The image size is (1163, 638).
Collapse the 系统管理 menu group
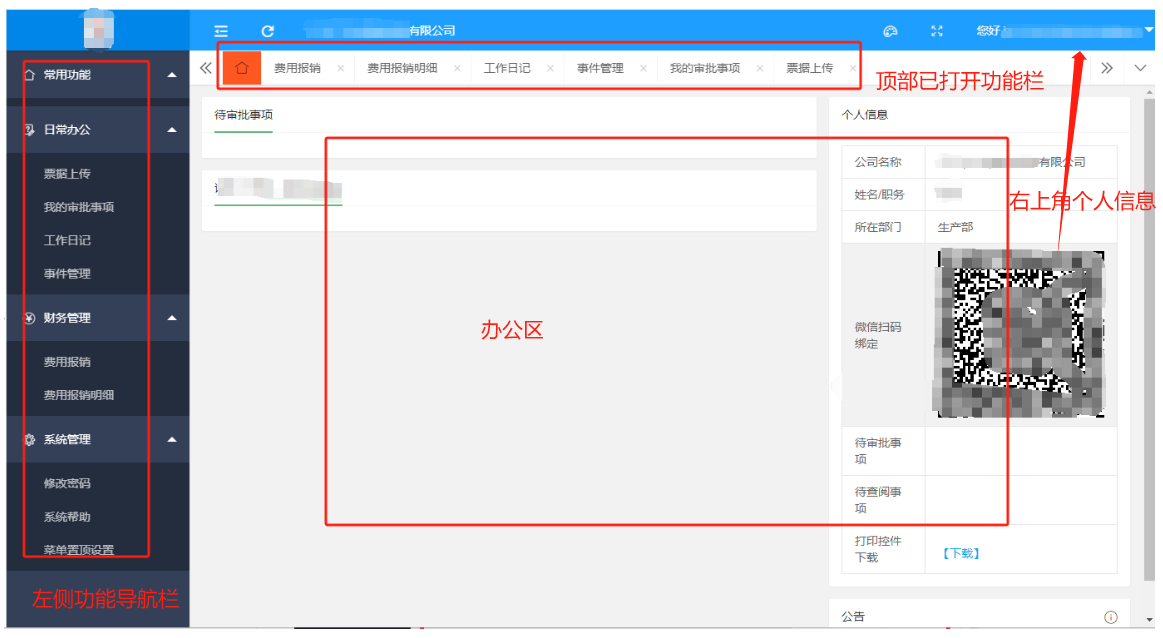pos(172,440)
